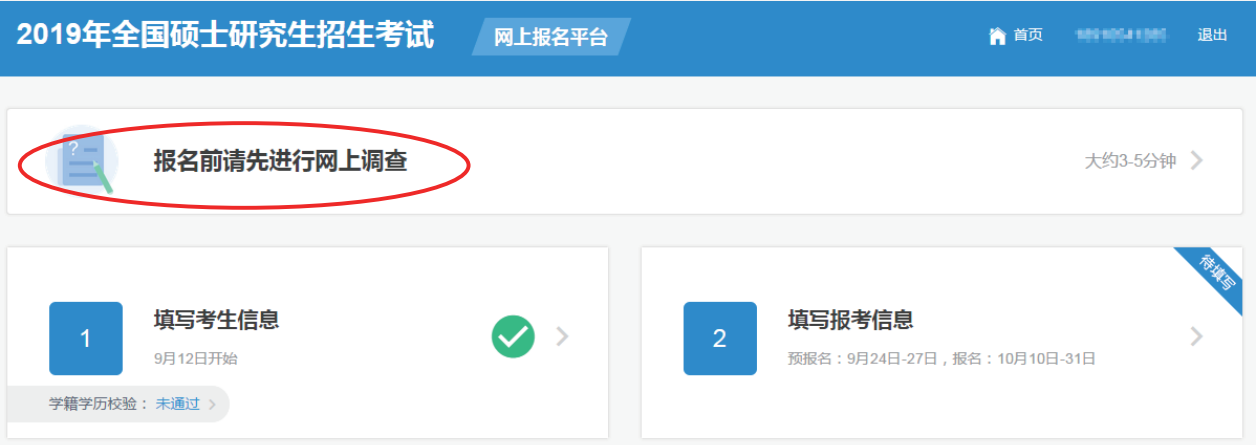Go to 首页 in the header
This screenshot has height=445, width=1256.
coord(1028,35)
